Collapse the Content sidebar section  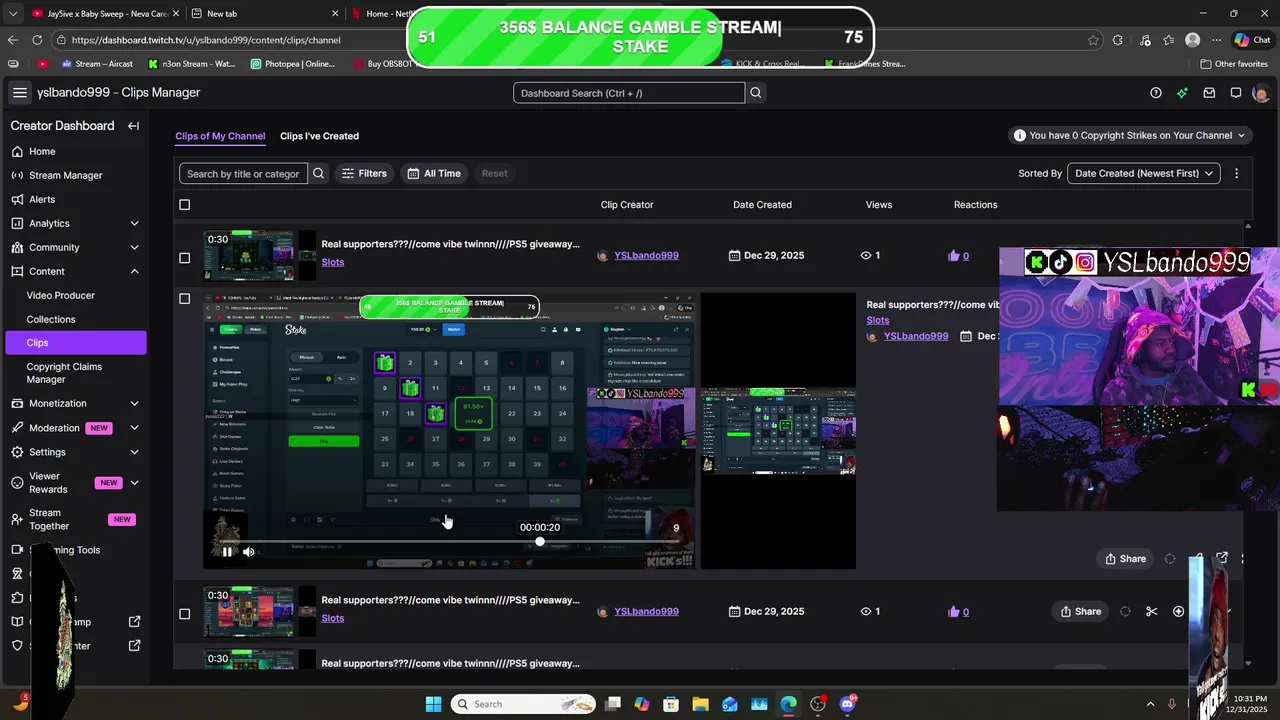[x=134, y=272]
